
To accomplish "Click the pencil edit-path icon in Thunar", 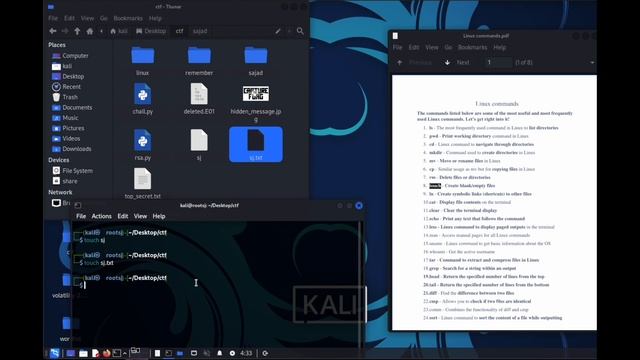I will click(278, 31).
